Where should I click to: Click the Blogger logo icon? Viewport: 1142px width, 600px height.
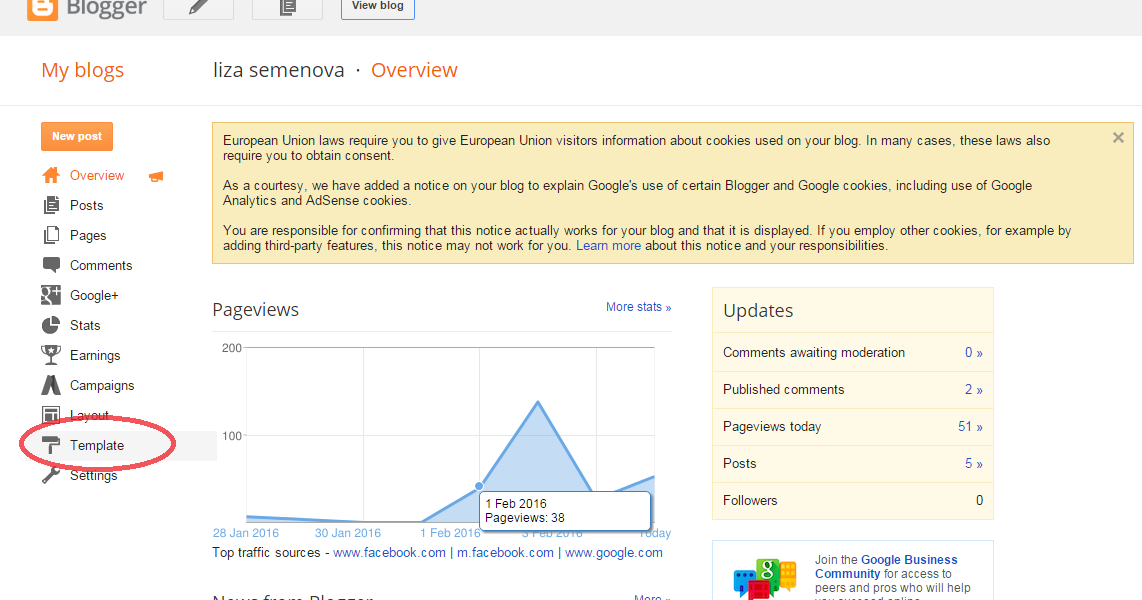(x=42, y=9)
